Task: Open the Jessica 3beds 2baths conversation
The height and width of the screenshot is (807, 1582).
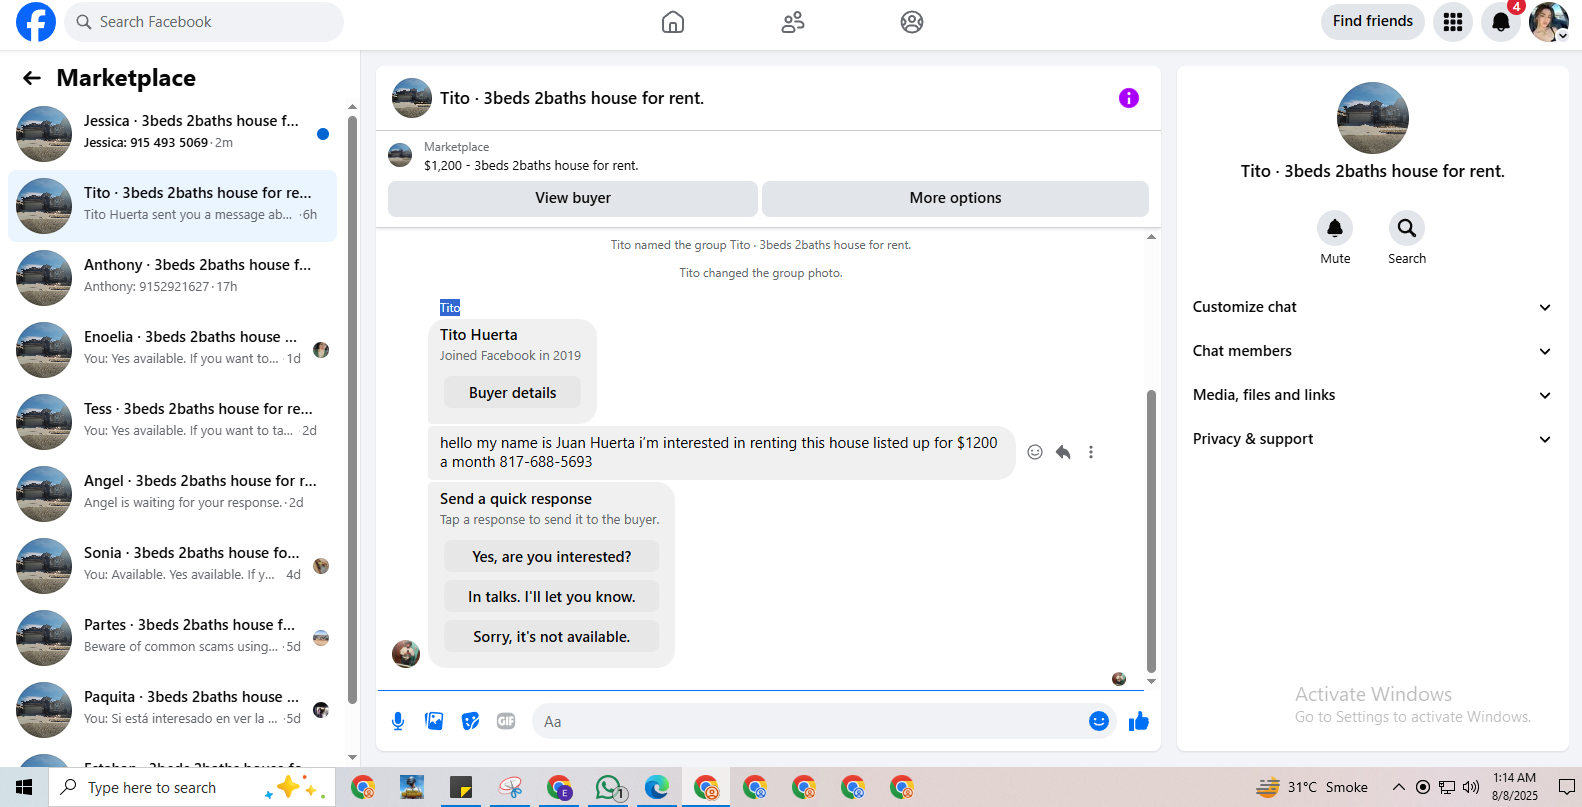Action: (173, 134)
